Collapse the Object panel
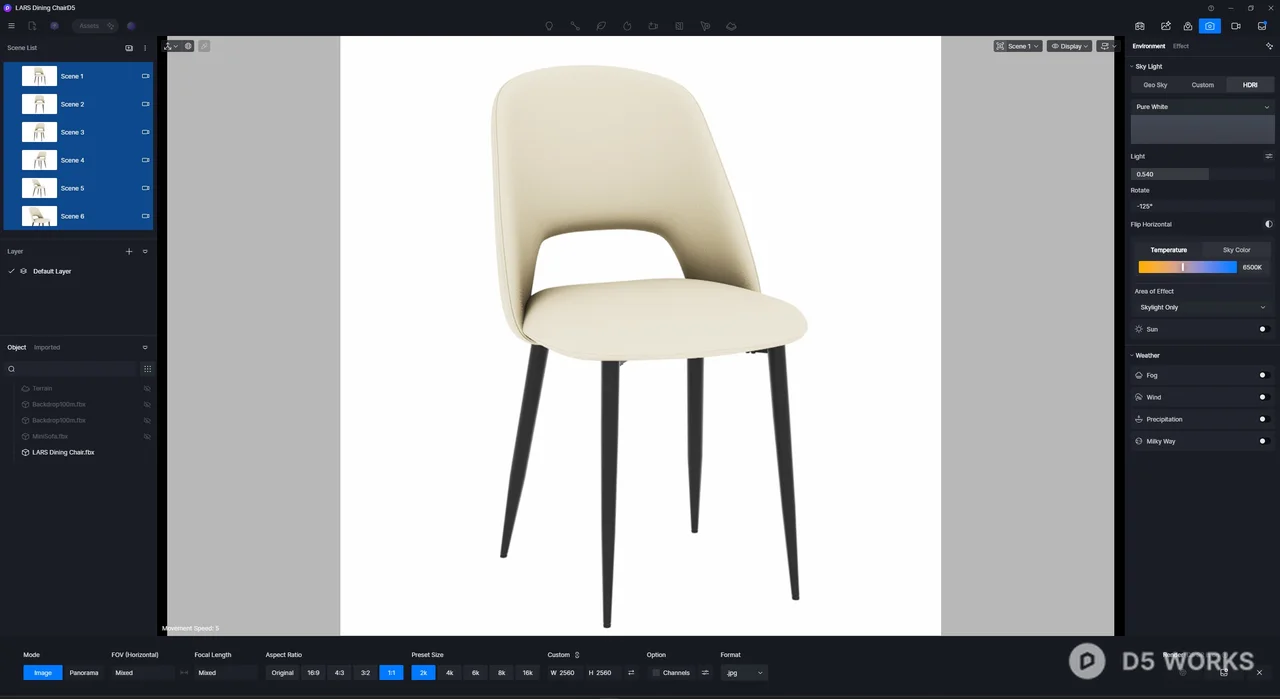 coord(145,348)
